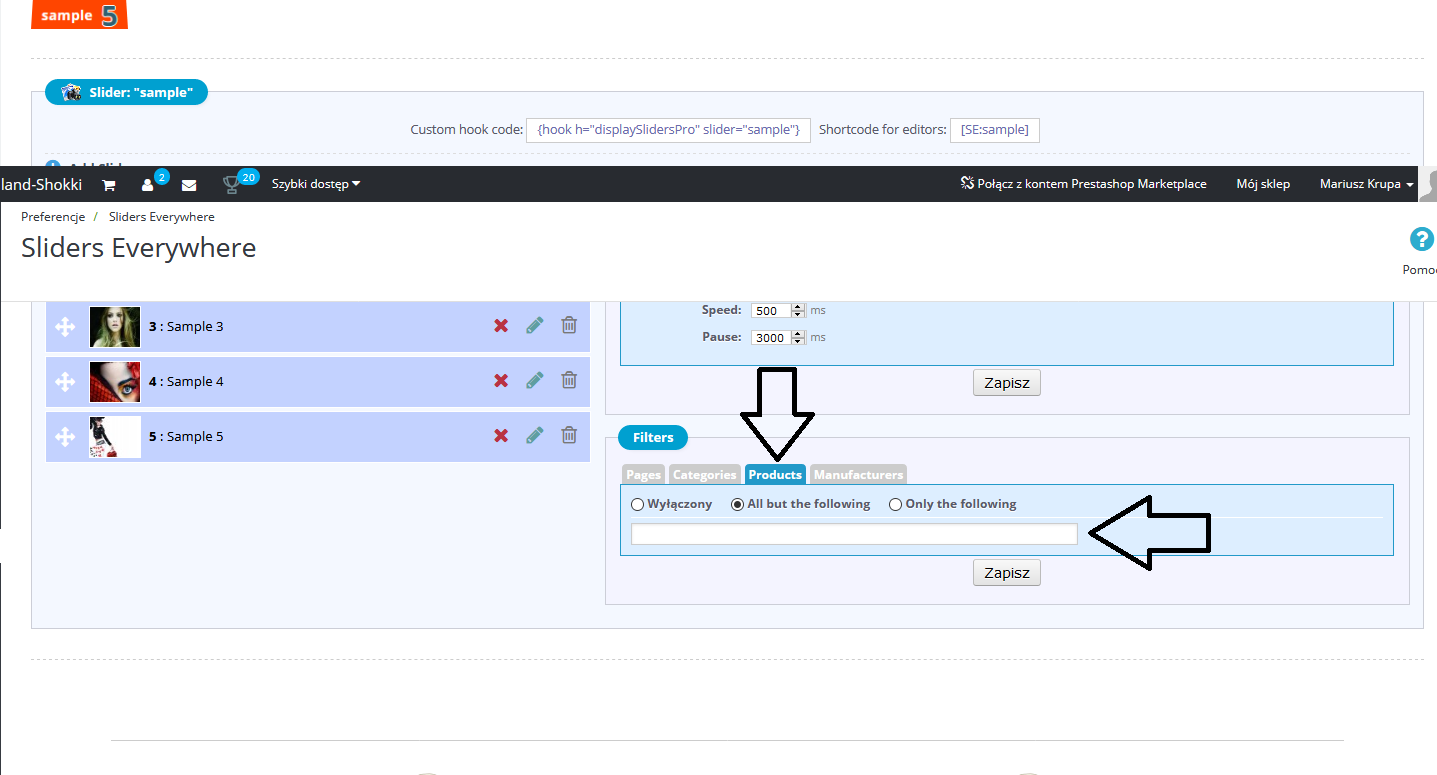The image size is (1437, 775).
Task: Select All but the following radio
Action: 738,505
